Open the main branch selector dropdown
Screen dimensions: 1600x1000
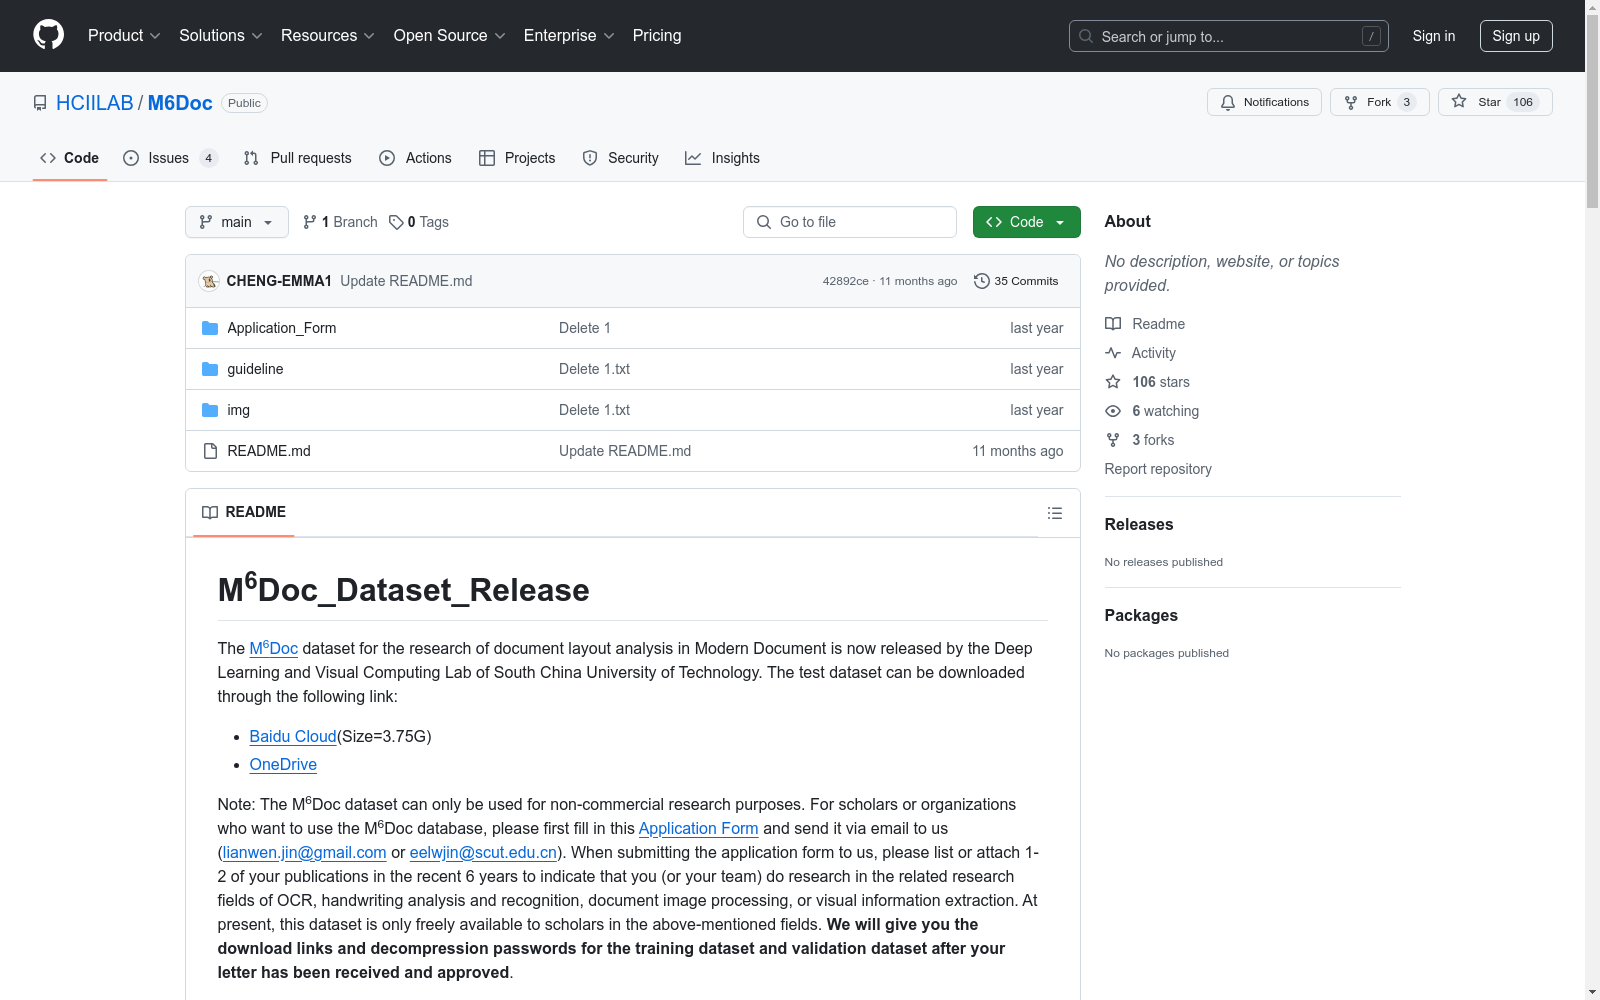[x=237, y=222]
